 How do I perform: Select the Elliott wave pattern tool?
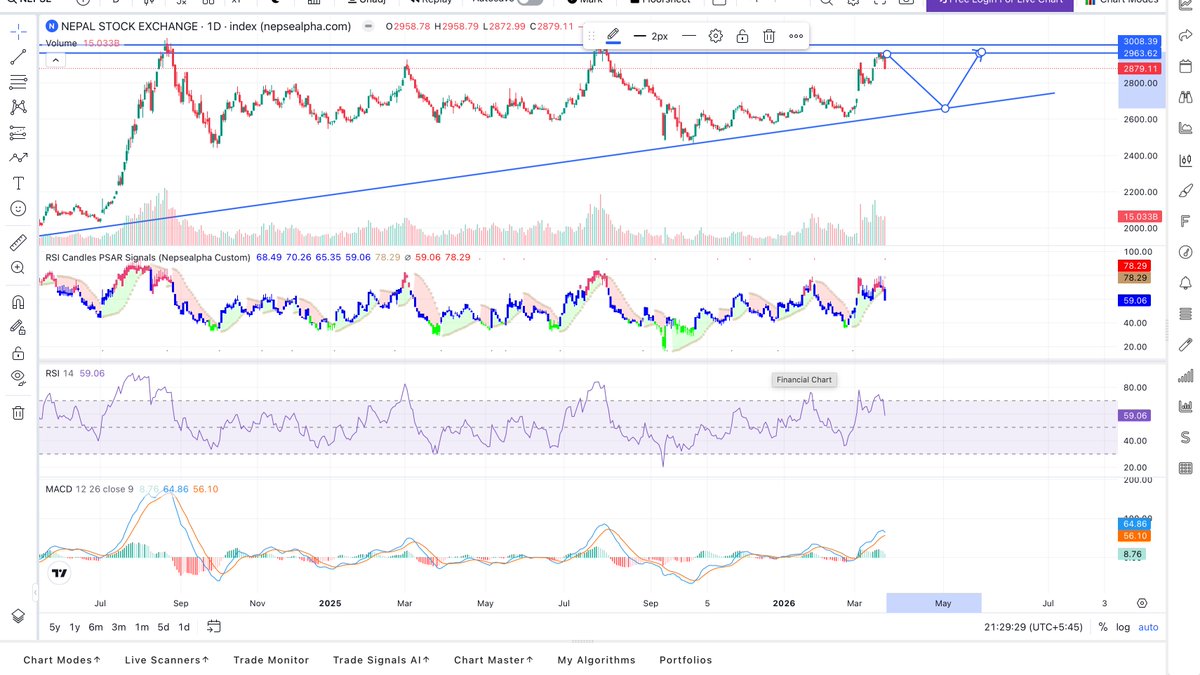[18, 158]
